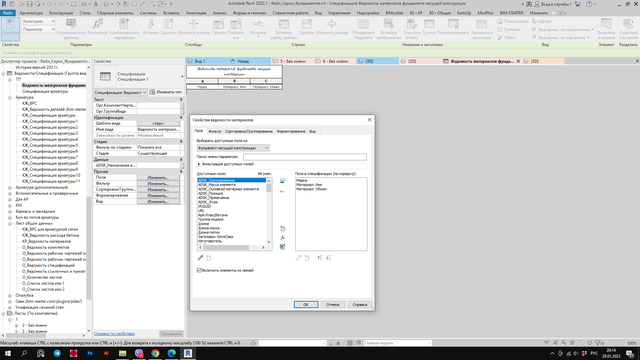Expand Фильтрация доступных полей section
Image resolution: width=640 pixels, height=360 pixels.
pos(199,164)
